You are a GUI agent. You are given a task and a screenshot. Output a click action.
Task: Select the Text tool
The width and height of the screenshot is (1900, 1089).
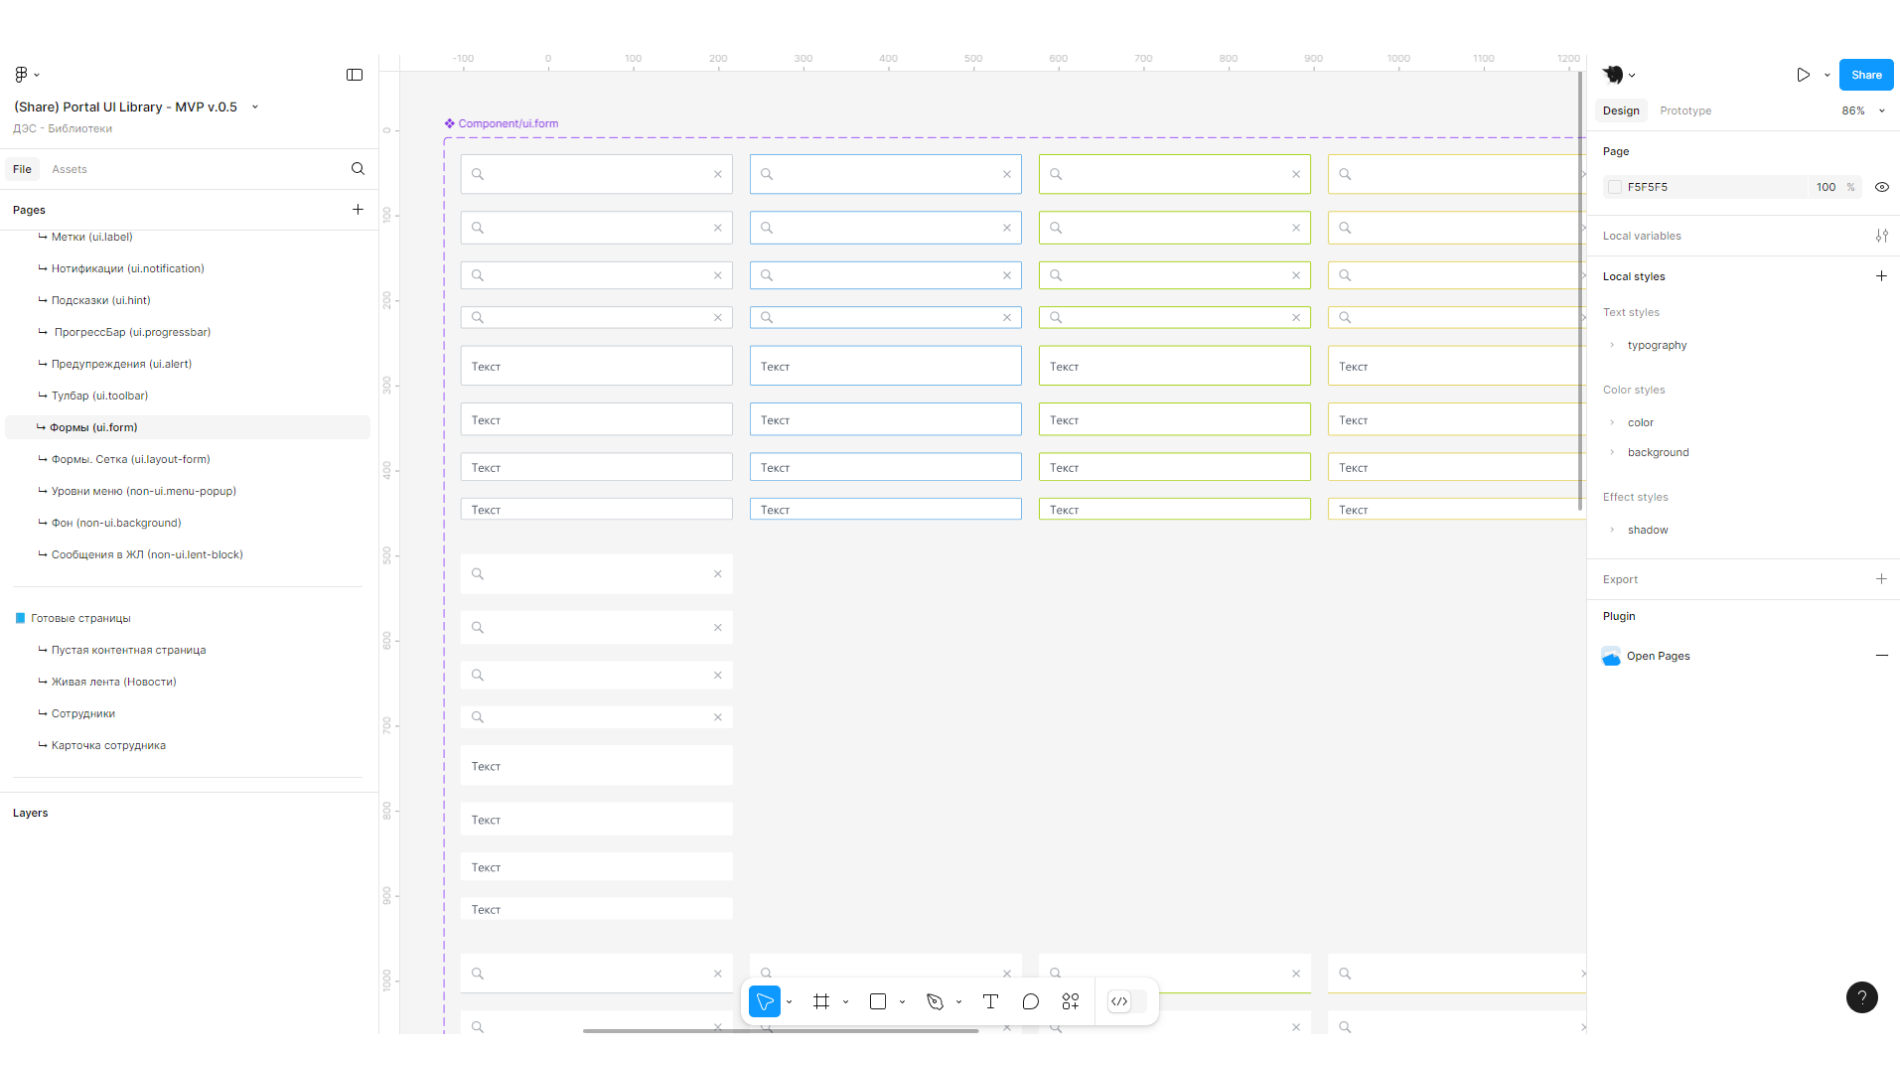pos(990,1001)
